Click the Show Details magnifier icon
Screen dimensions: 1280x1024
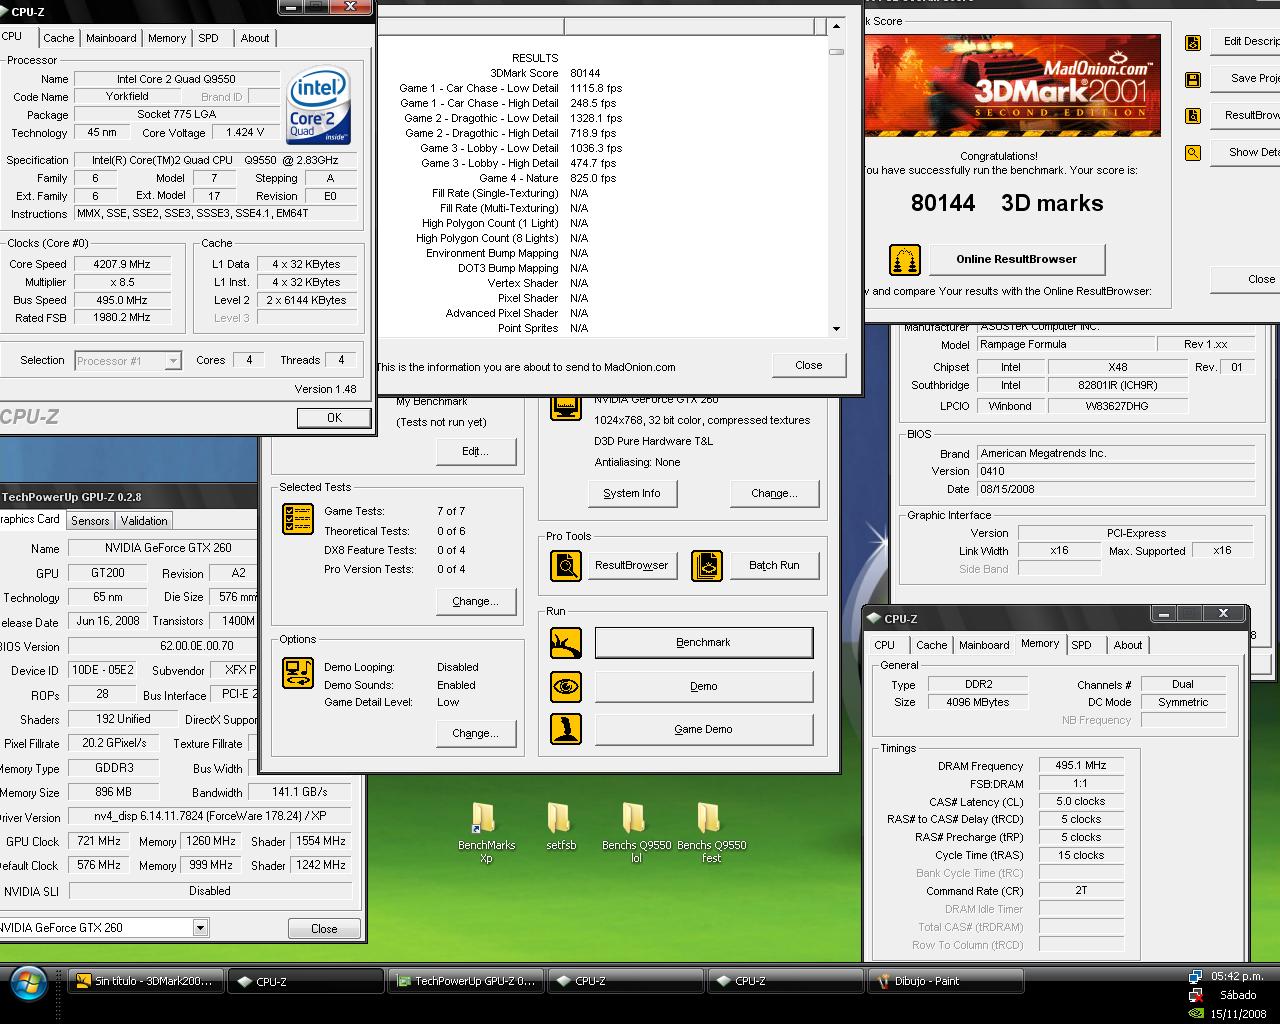[x=1193, y=153]
